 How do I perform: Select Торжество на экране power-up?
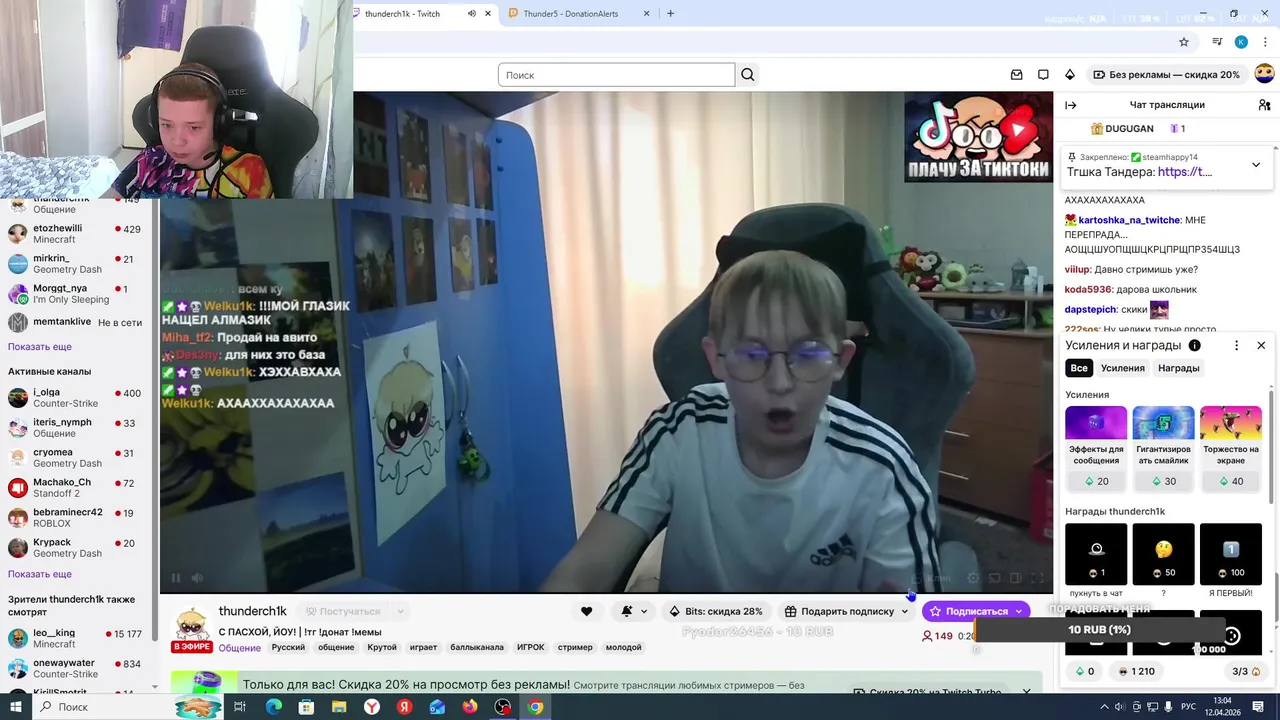click(1231, 448)
